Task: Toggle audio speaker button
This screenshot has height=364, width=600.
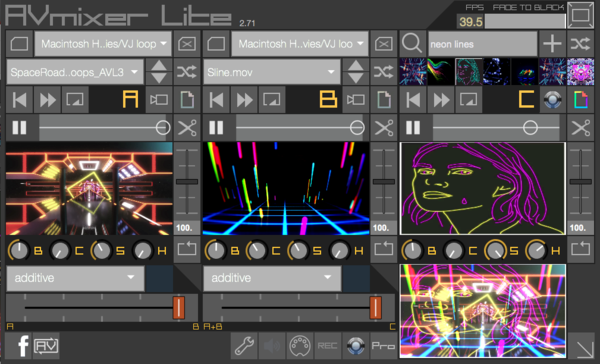Action: click(x=272, y=346)
